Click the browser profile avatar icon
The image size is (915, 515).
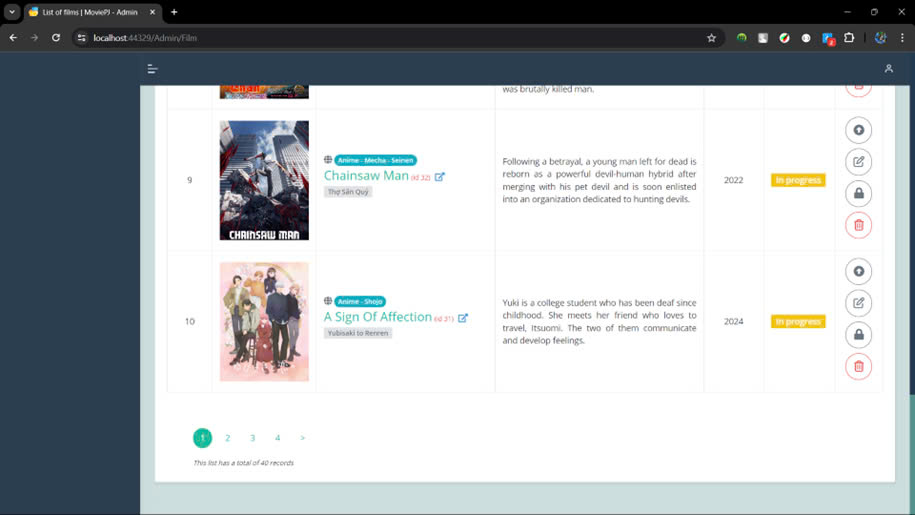880,38
